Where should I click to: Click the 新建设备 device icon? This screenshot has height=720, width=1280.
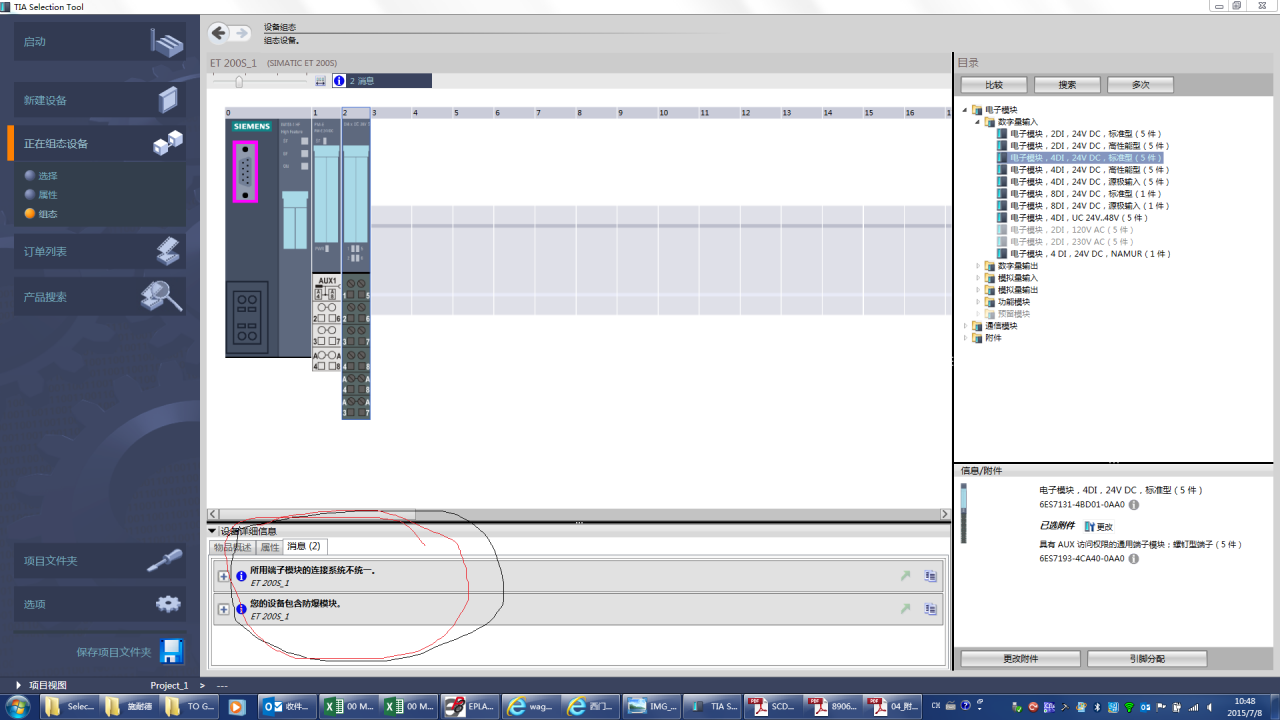(x=168, y=100)
